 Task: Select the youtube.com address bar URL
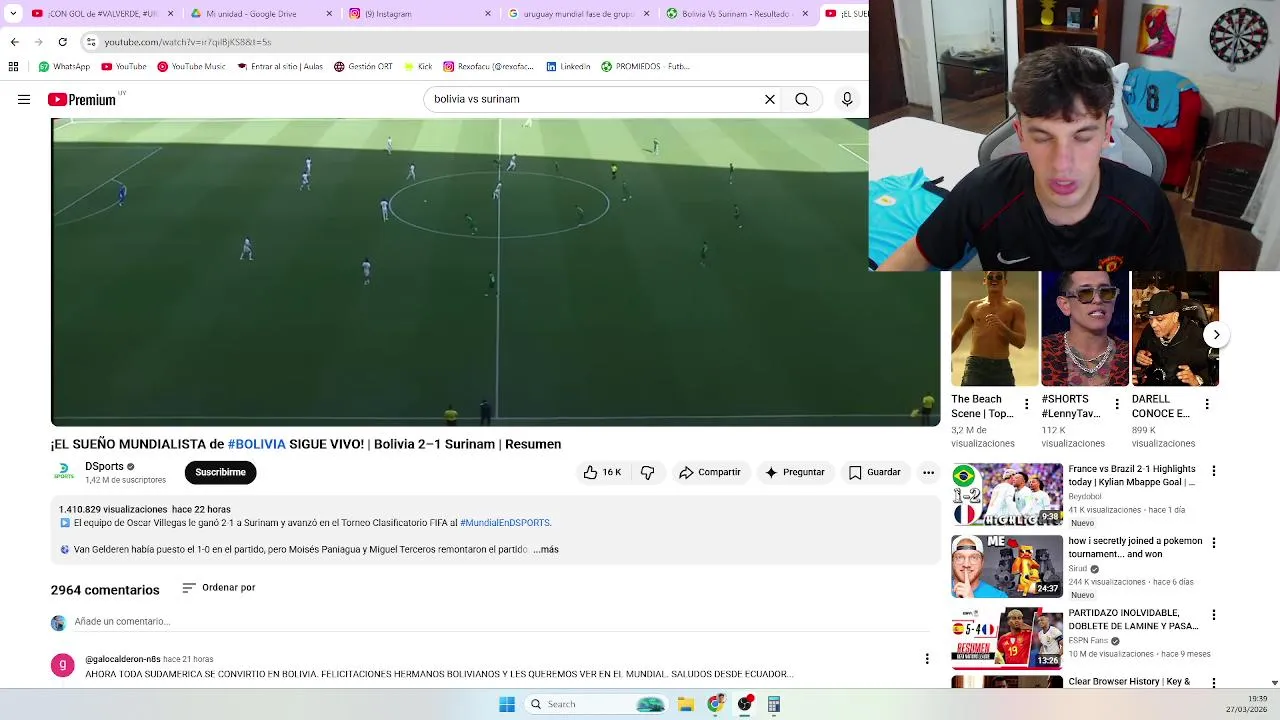187,42
